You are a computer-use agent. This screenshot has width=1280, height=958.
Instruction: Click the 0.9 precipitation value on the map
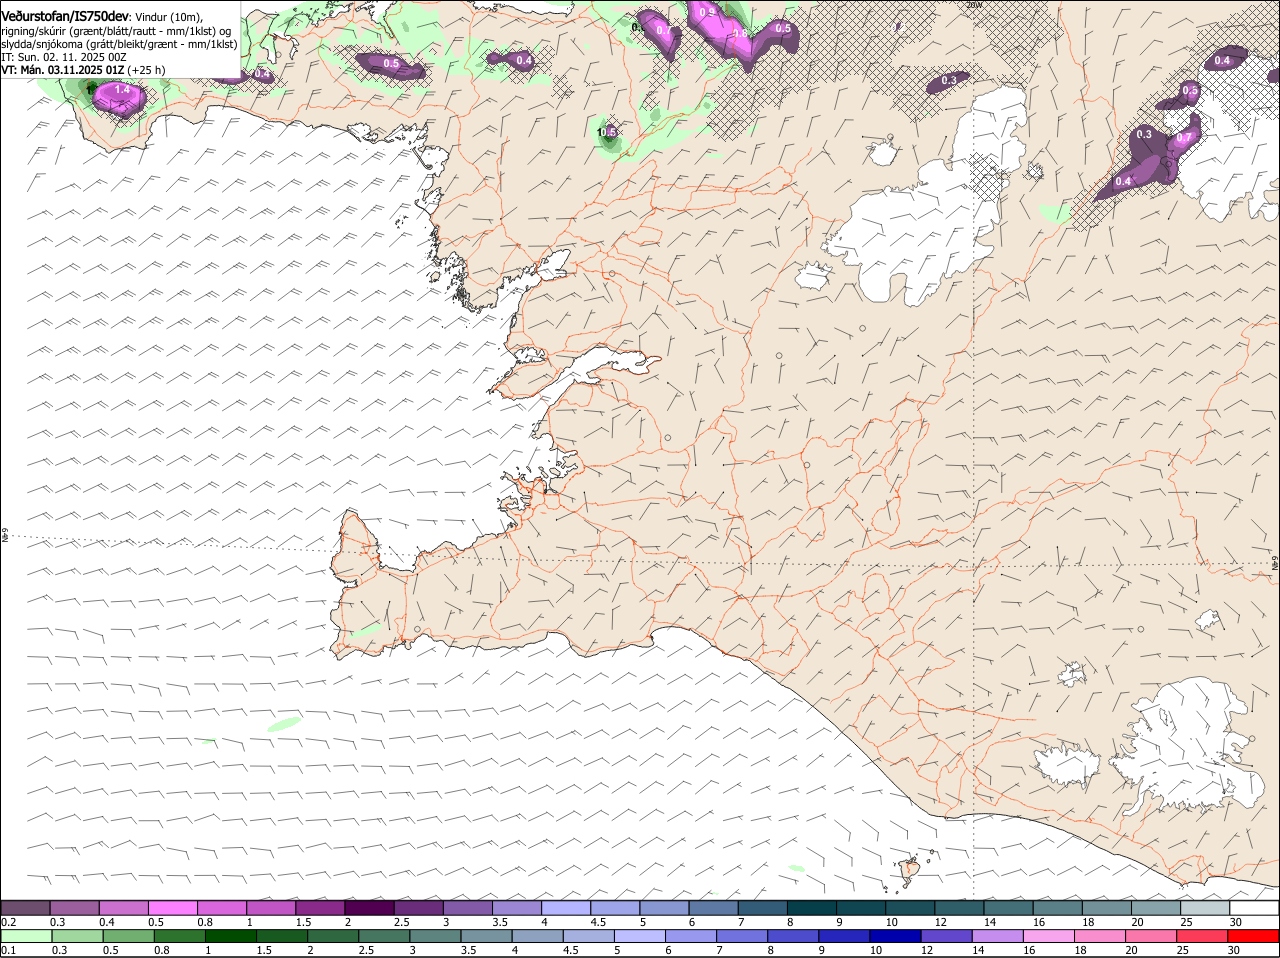click(x=707, y=12)
